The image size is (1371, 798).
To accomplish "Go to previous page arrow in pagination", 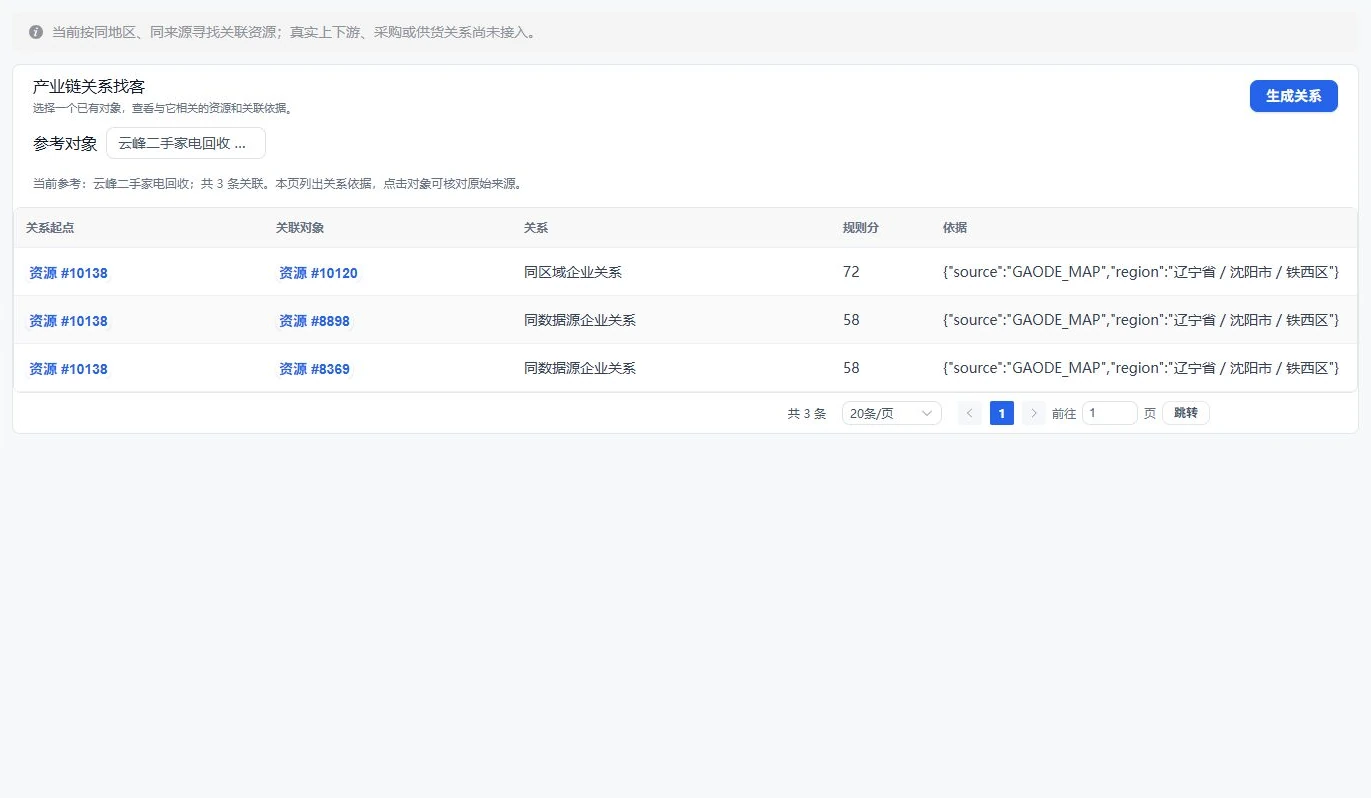I will 969,413.
